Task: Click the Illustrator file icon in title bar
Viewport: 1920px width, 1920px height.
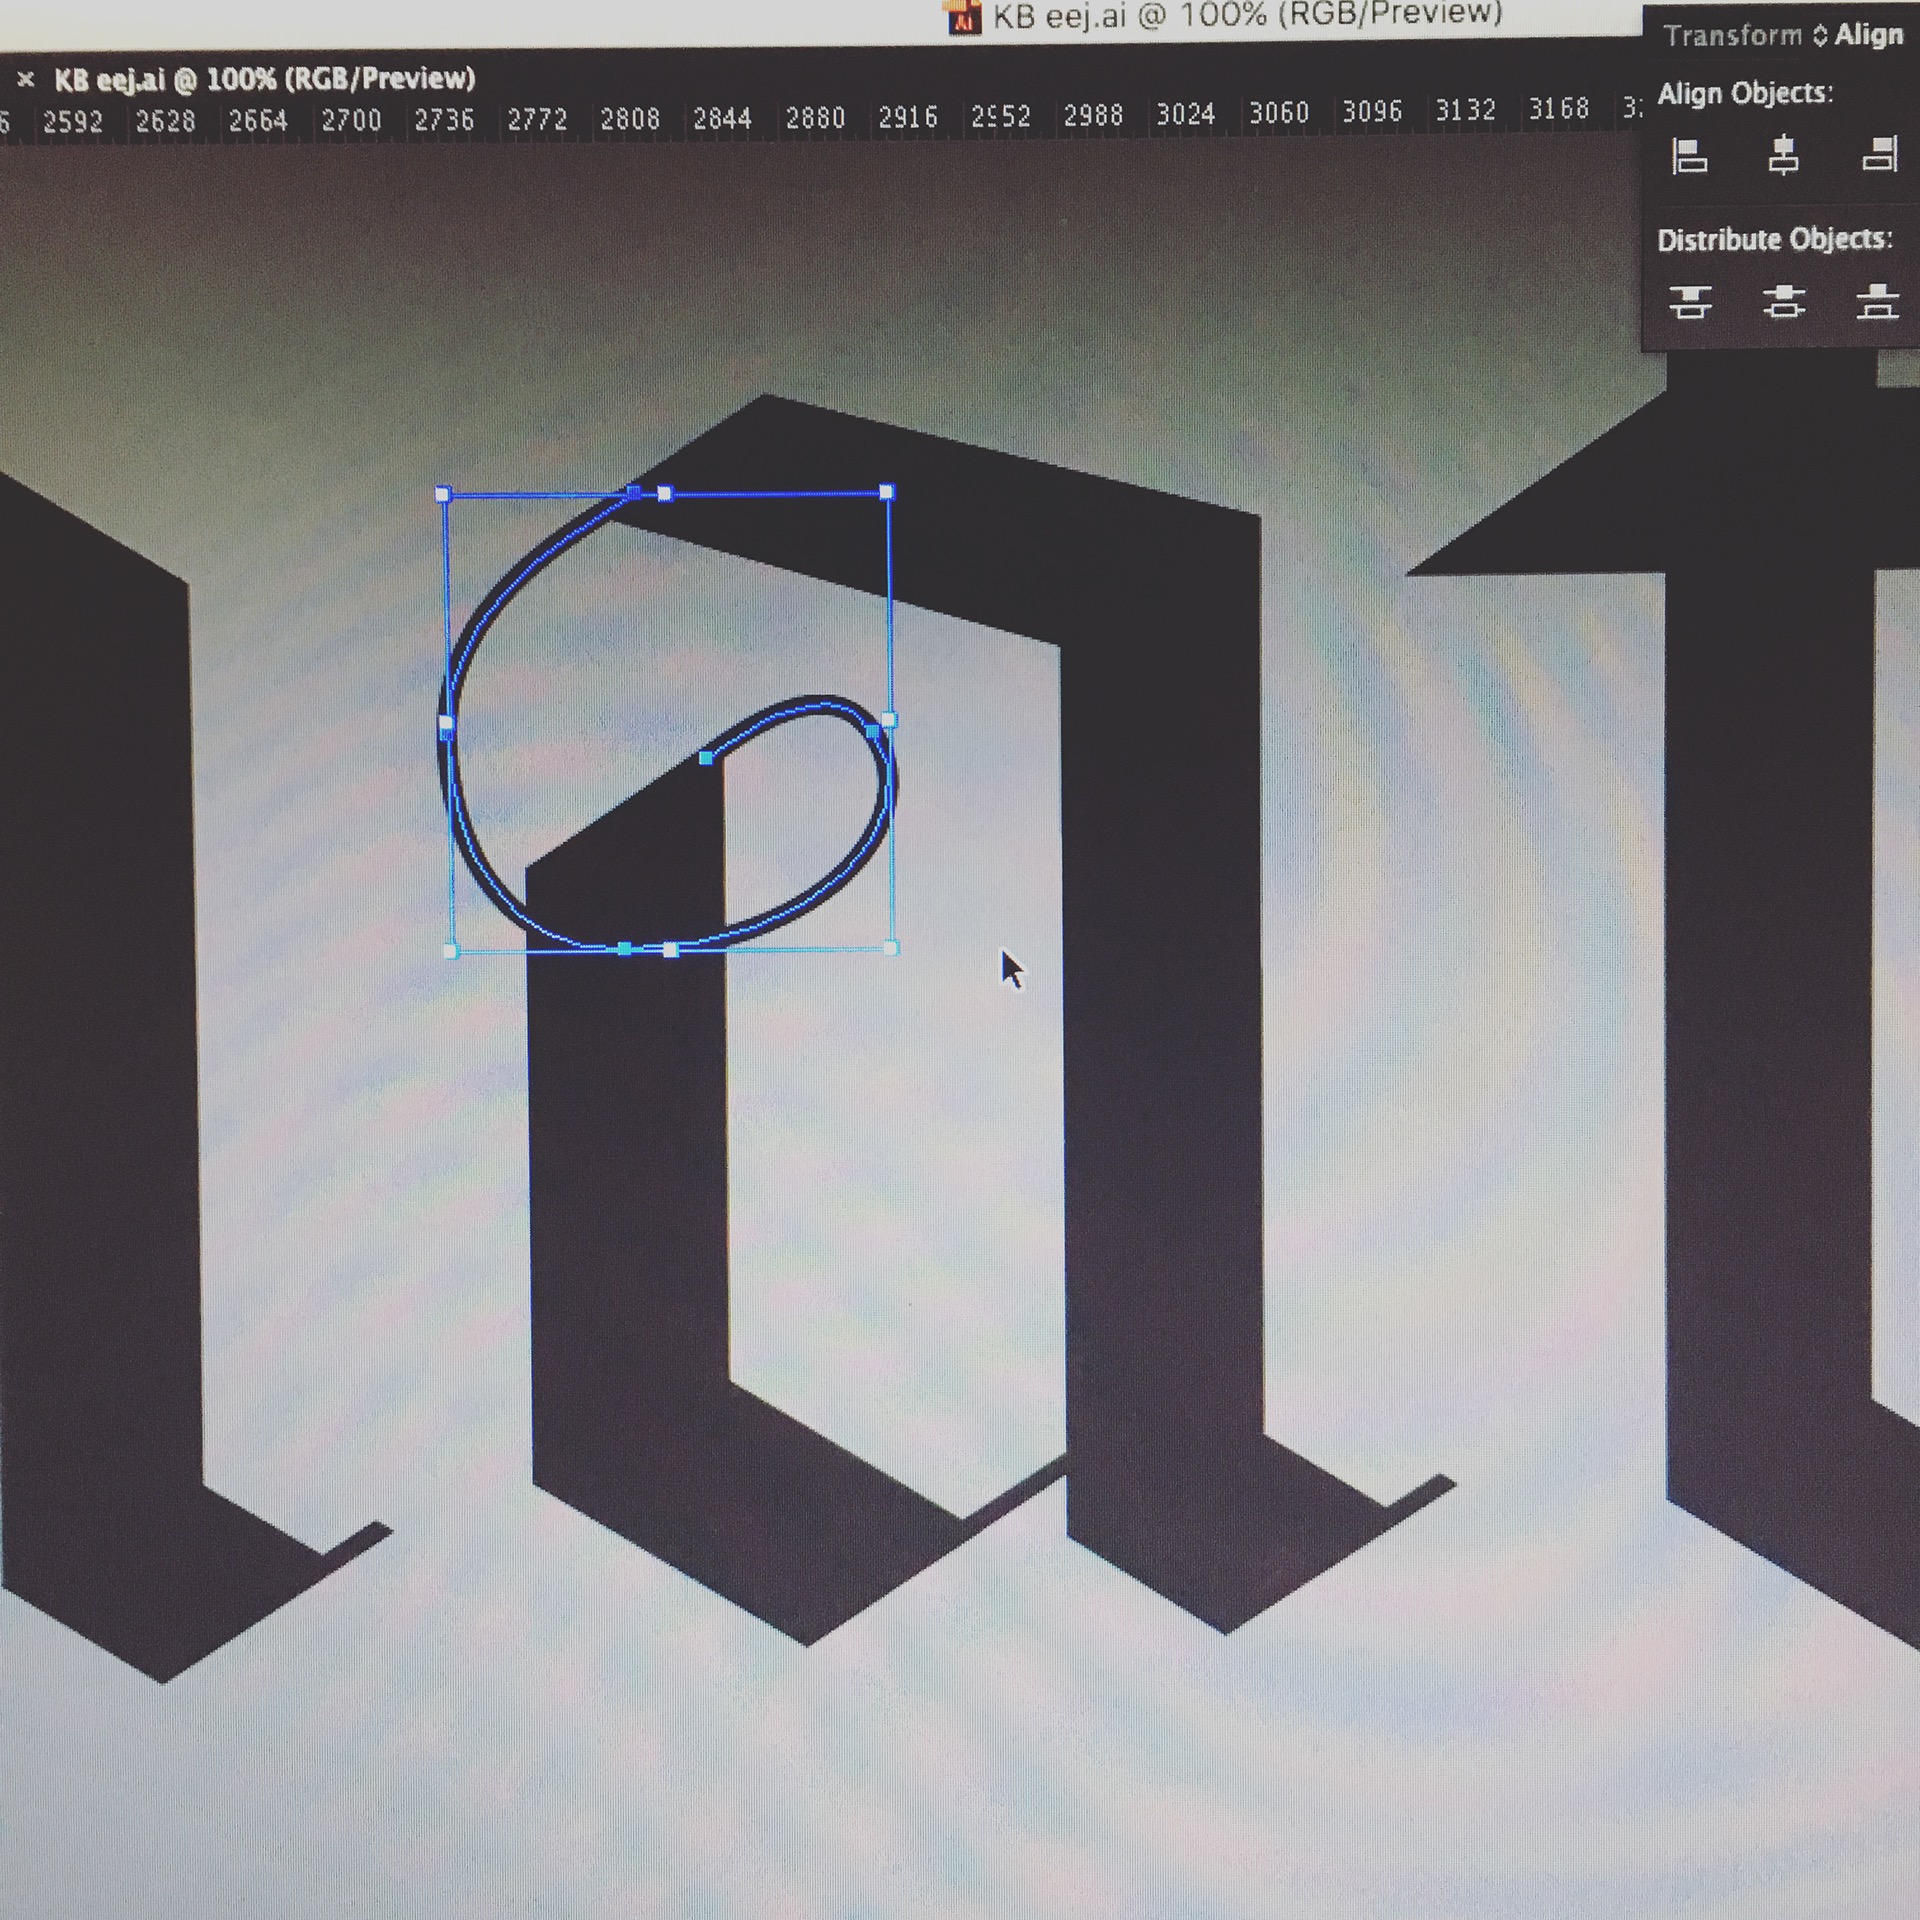Action: tap(964, 19)
